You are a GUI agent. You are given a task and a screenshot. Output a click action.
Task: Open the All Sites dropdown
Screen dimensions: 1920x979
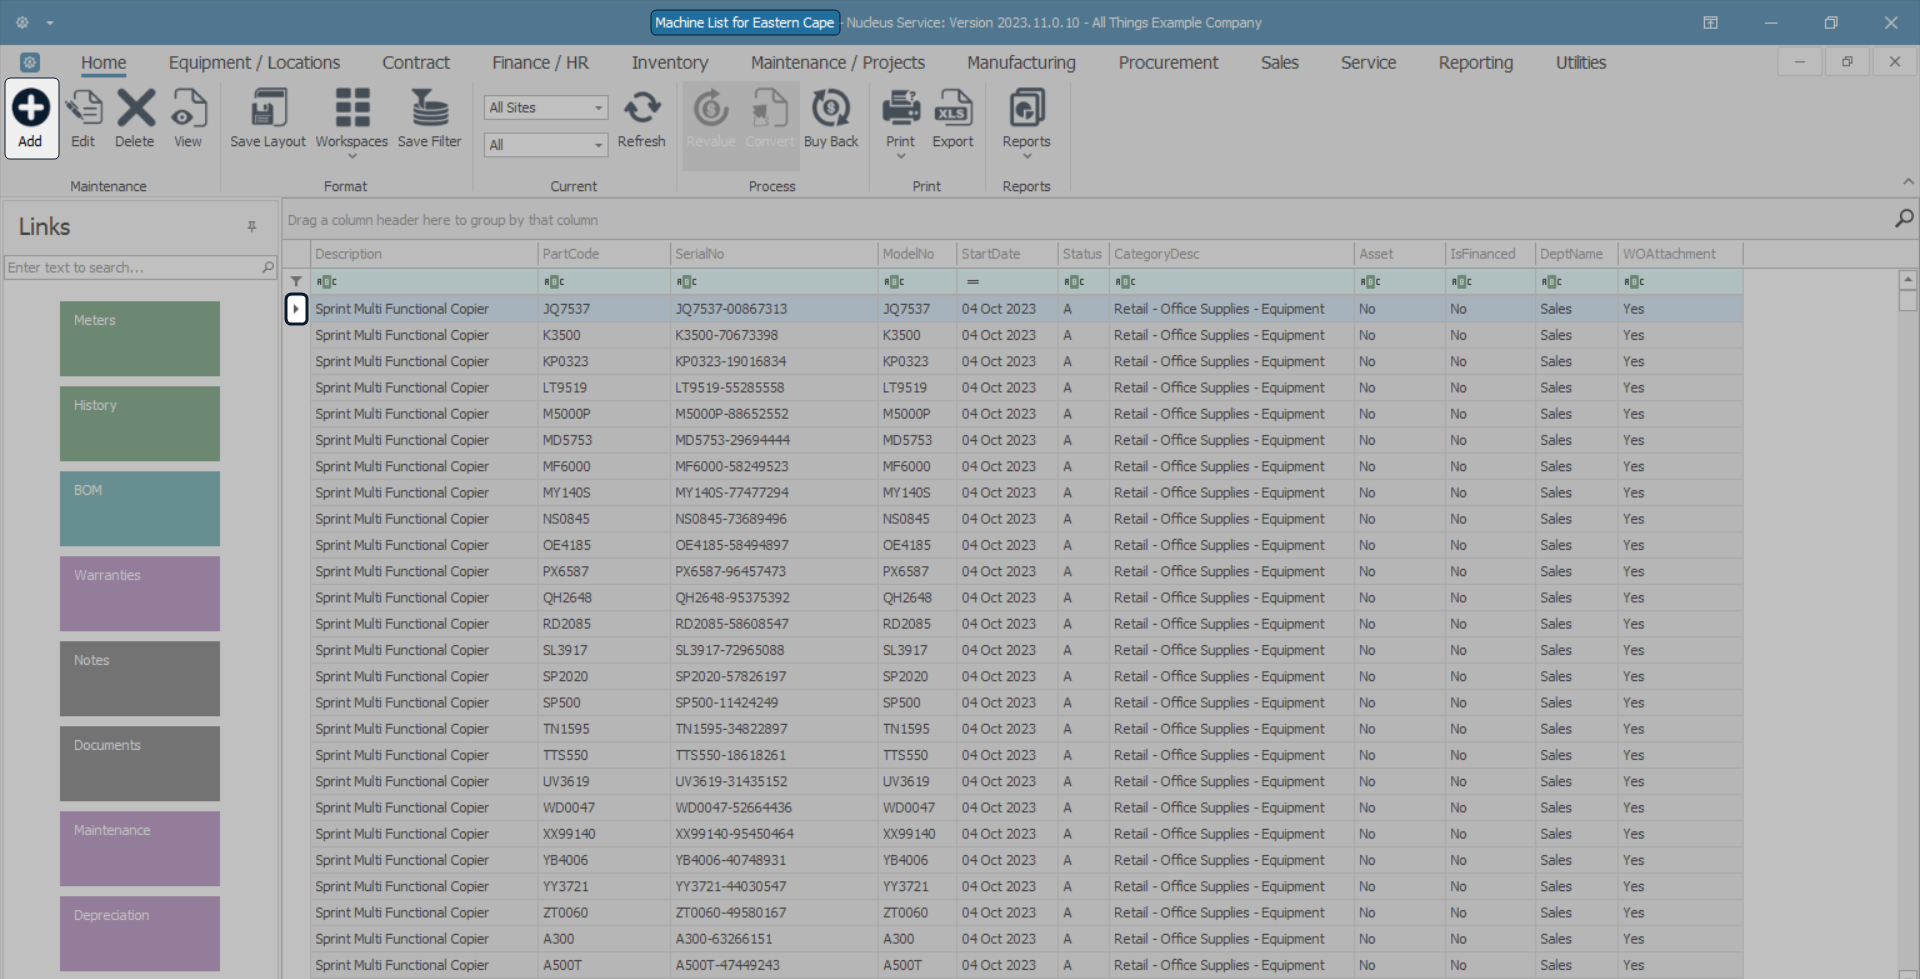pos(546,107)
